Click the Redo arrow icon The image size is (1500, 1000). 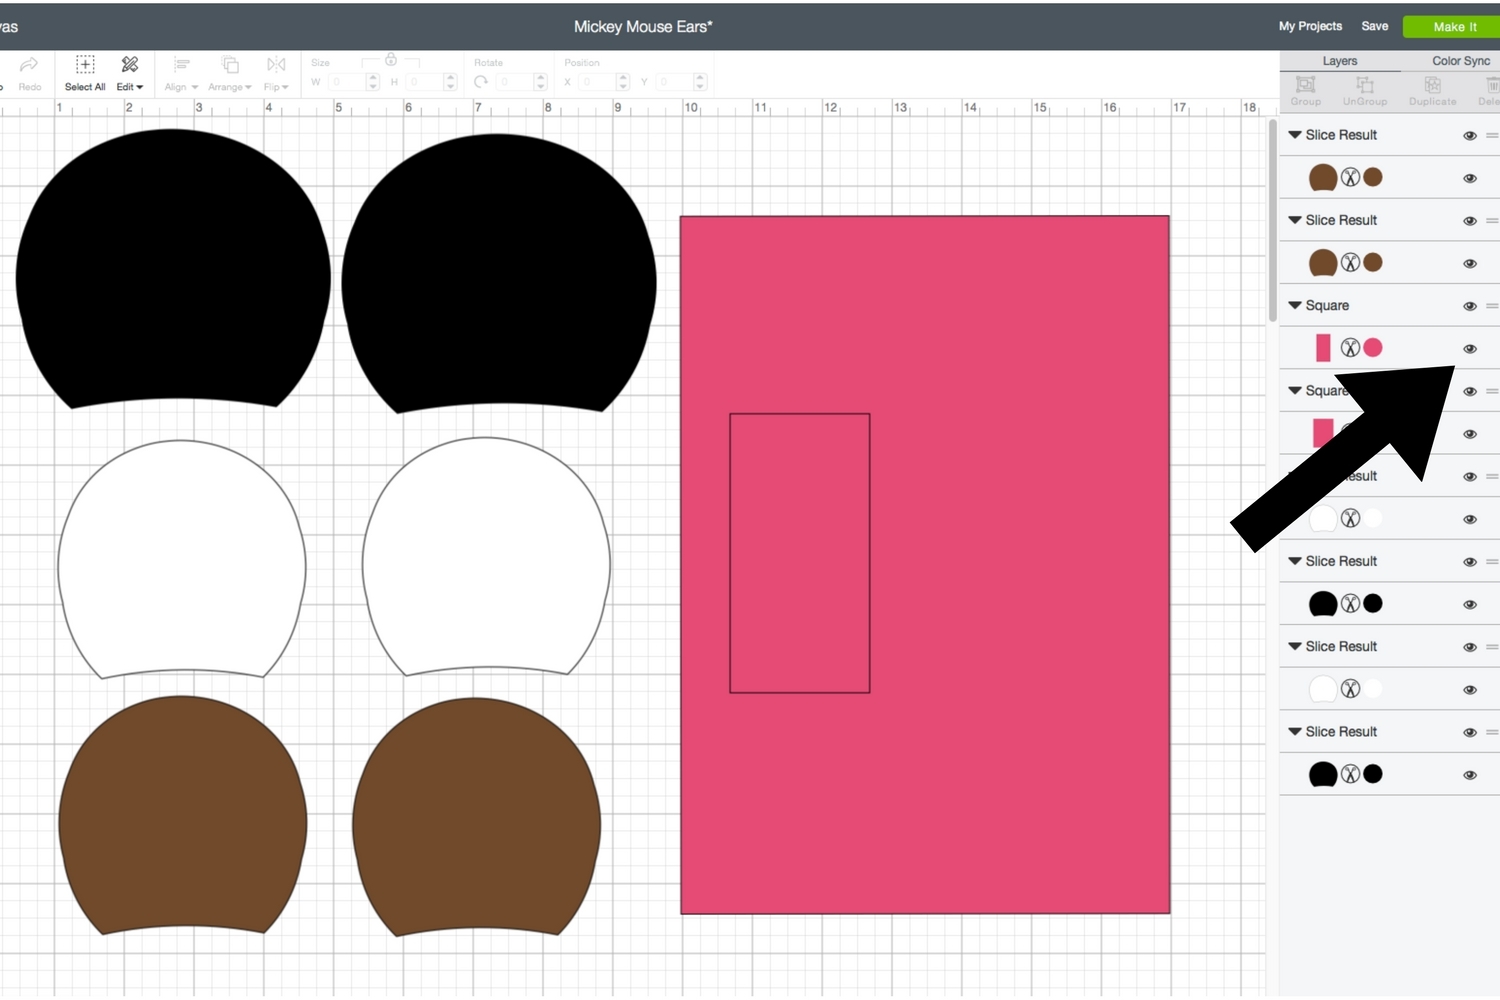(29, 65)
